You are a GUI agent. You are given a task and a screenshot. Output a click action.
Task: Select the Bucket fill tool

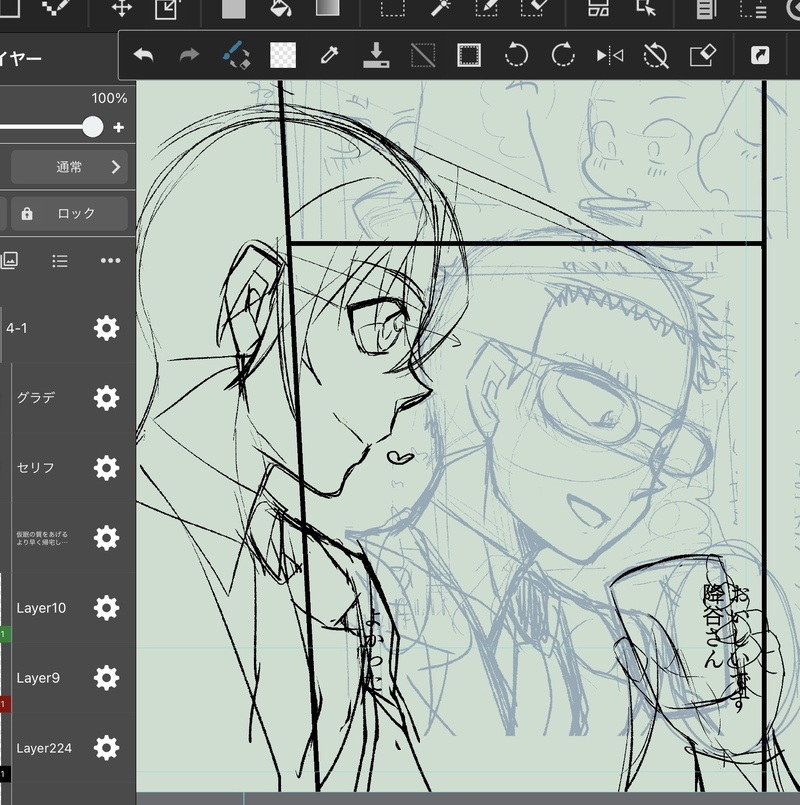280,8
